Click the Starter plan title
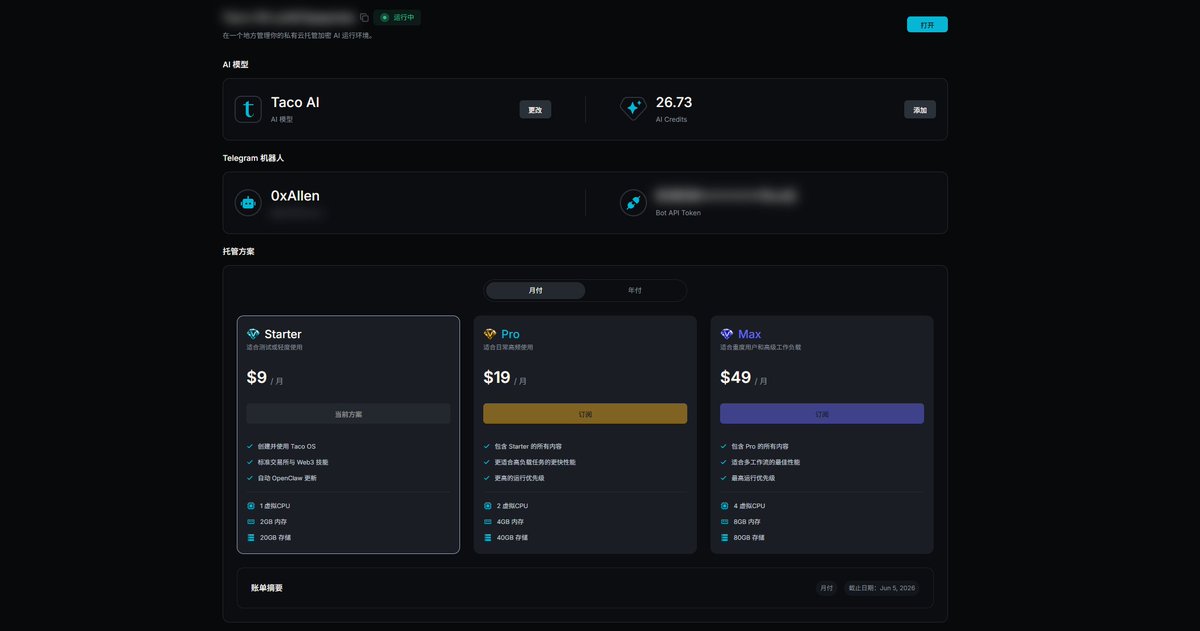The height and width of the screenshot is (631, 1200). coord(283,334)
